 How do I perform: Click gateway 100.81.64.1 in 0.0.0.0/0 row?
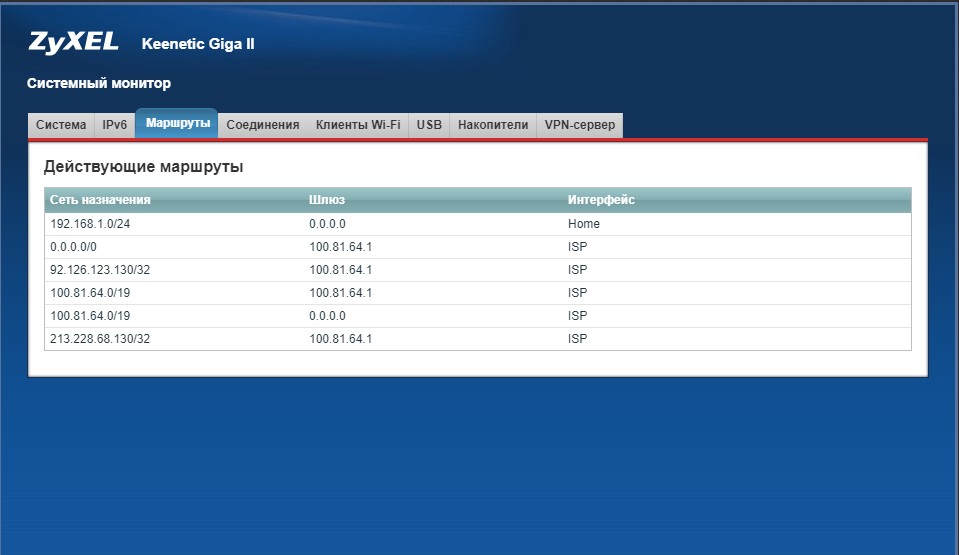pos(340,247)
